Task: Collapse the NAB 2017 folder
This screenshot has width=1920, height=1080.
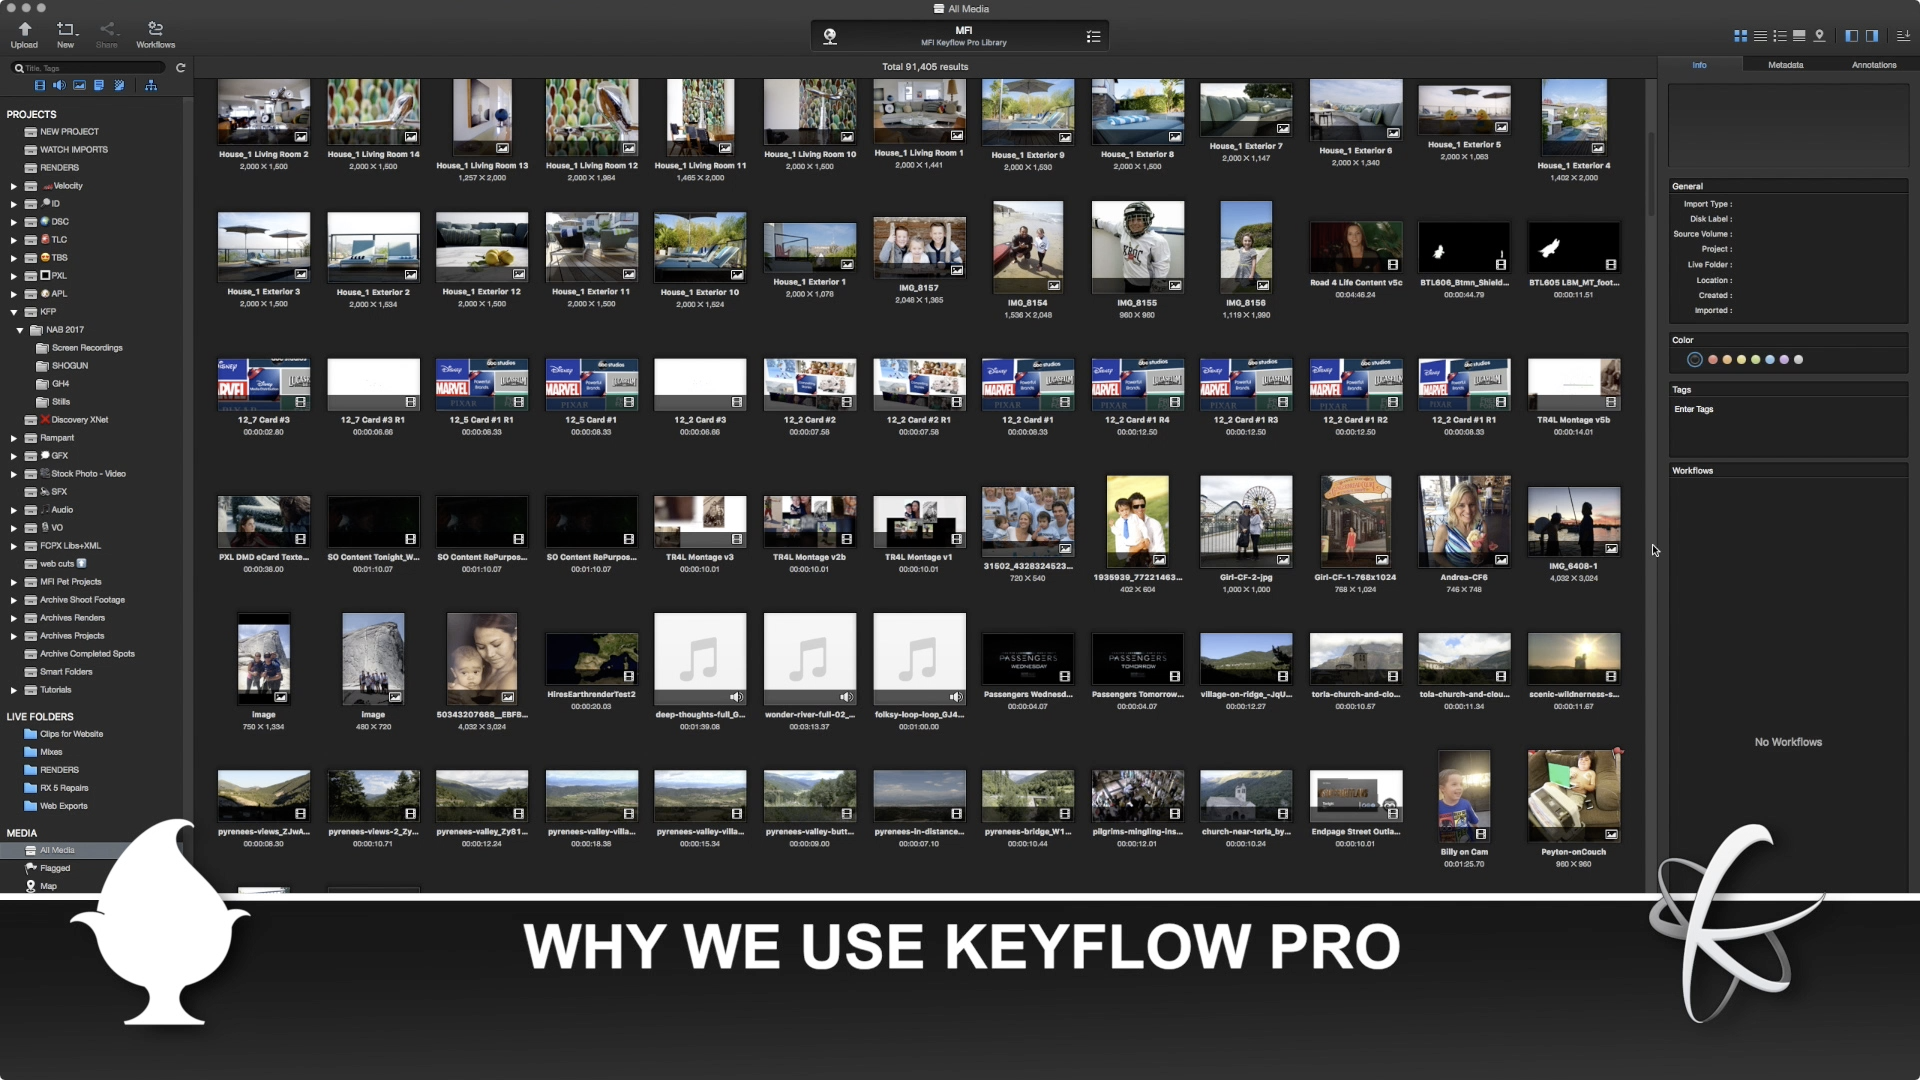Action: [19, 330]
